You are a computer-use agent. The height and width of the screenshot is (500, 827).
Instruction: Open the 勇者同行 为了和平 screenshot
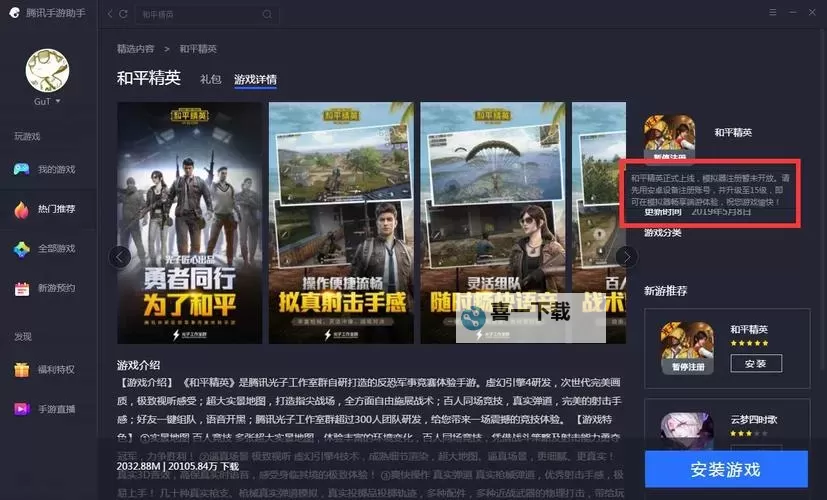(190, 223)
